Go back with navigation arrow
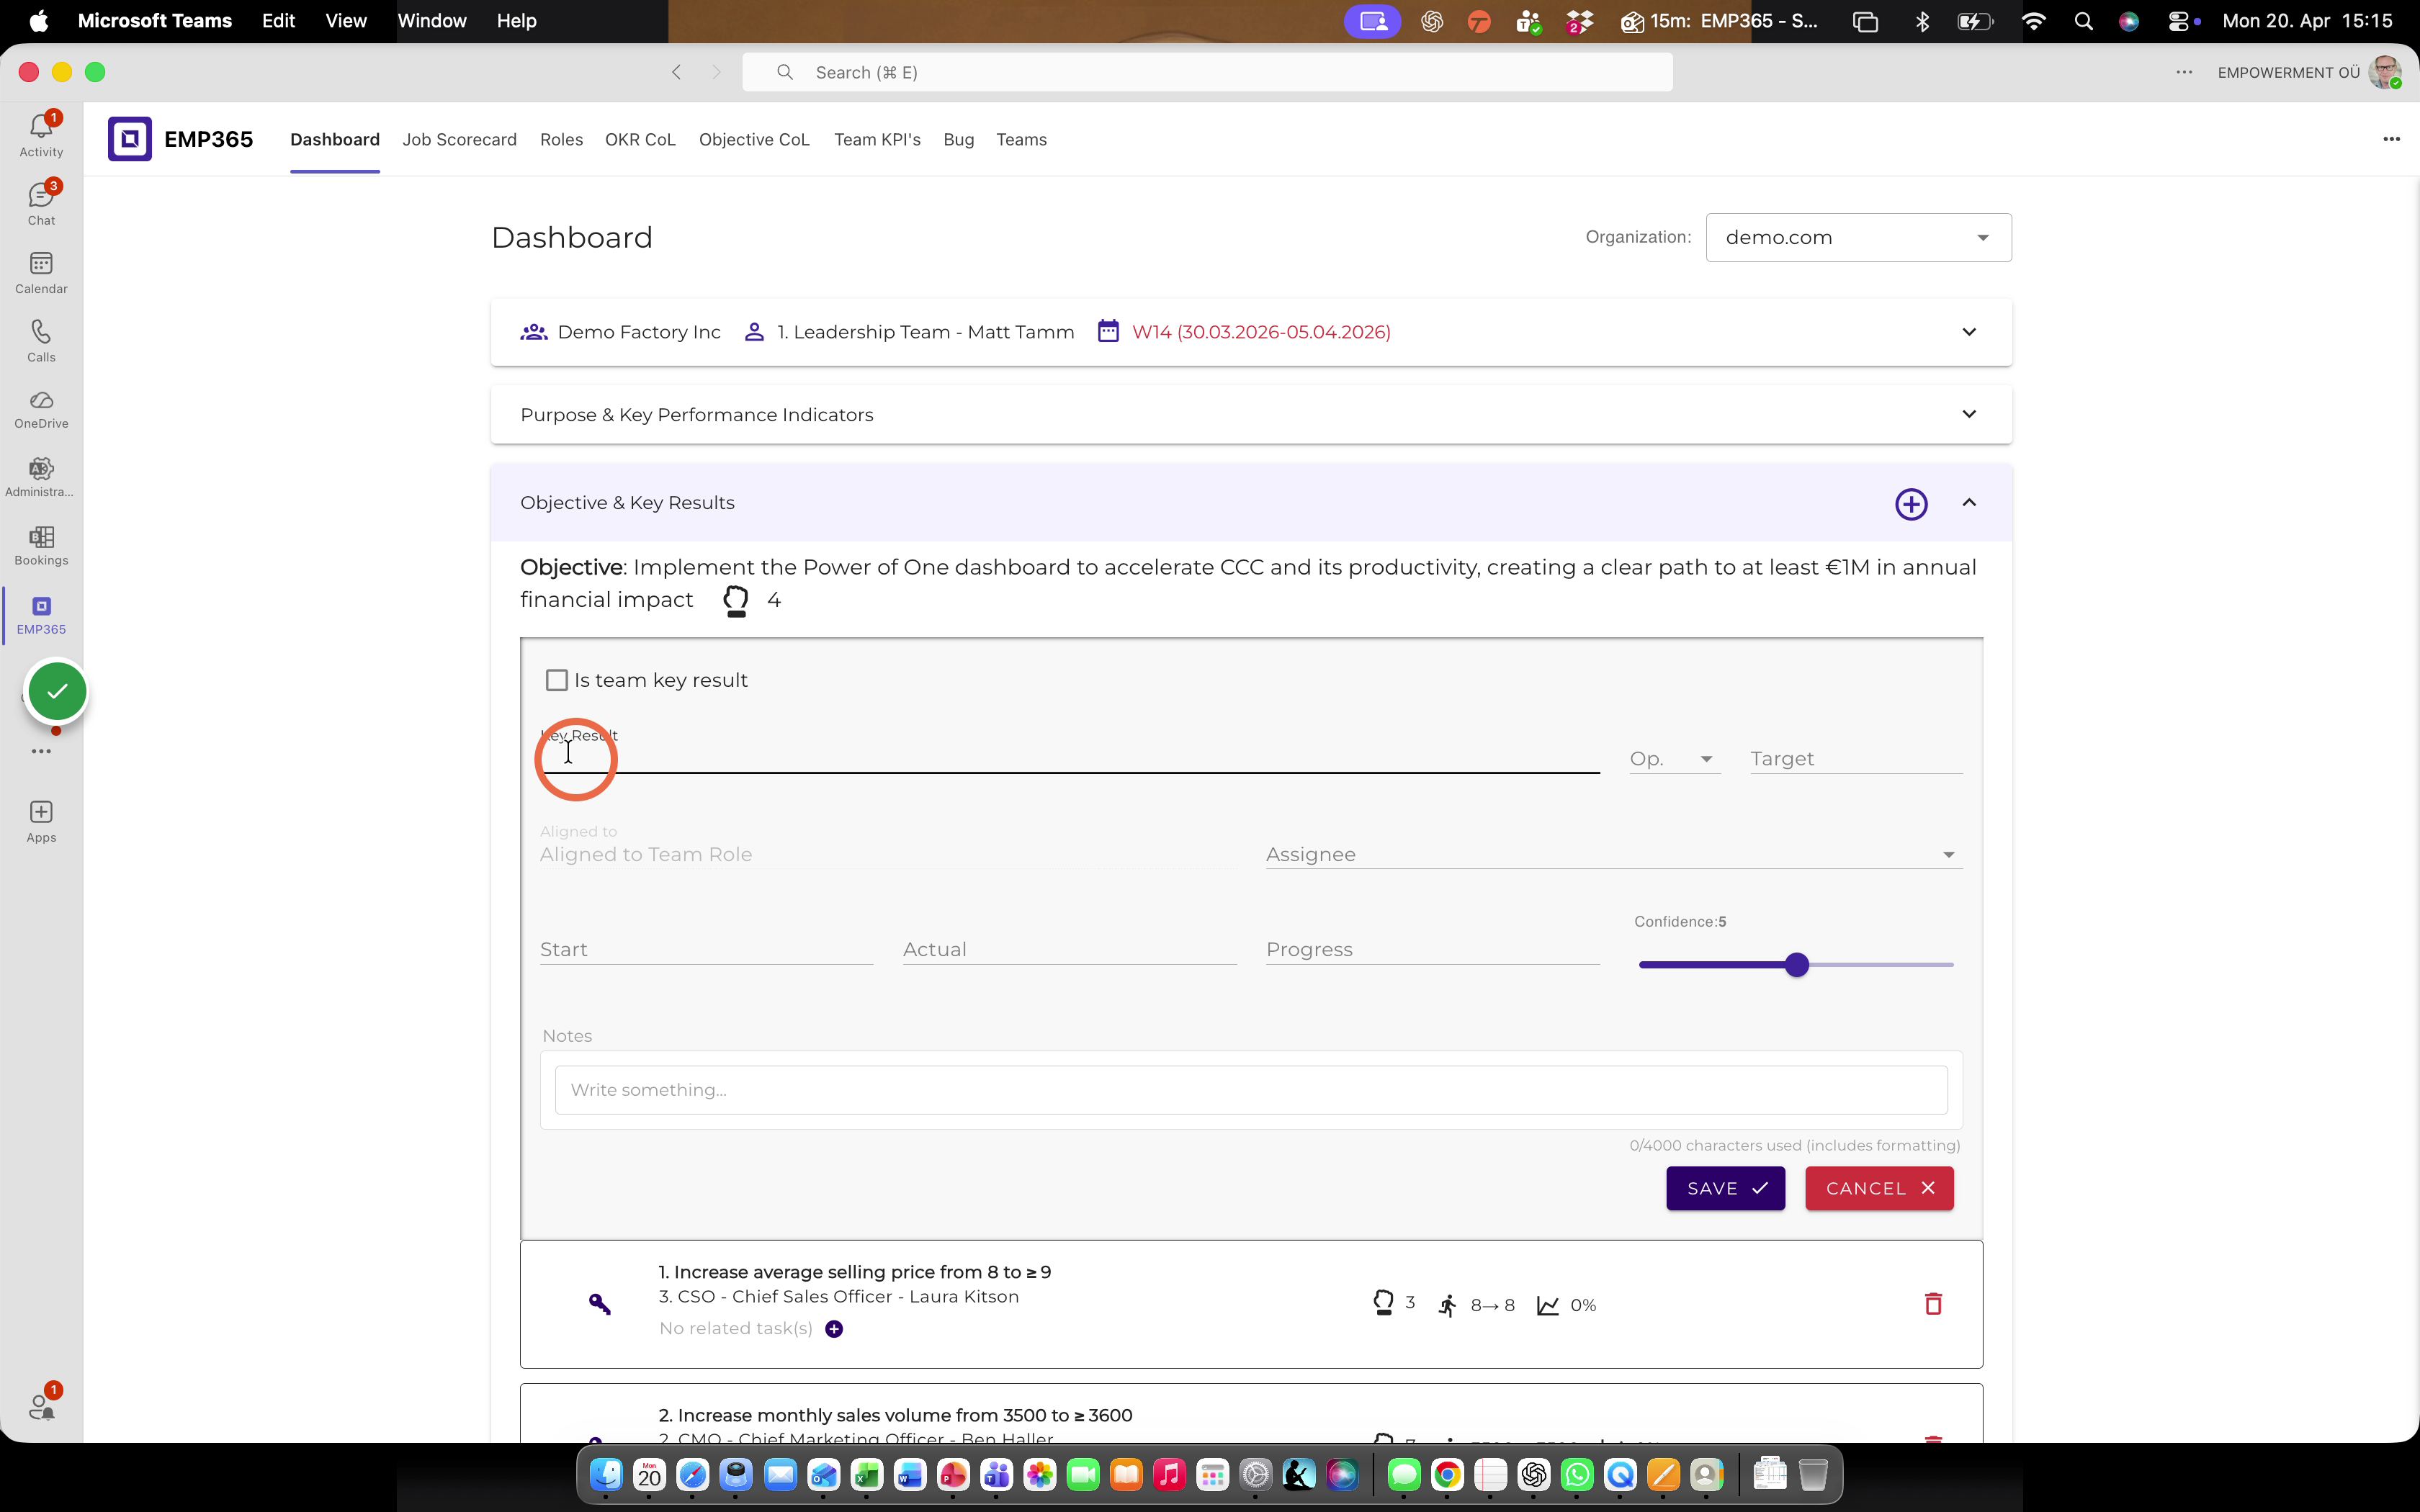This screenshot has width=2420, height=1512. point(677,72)
